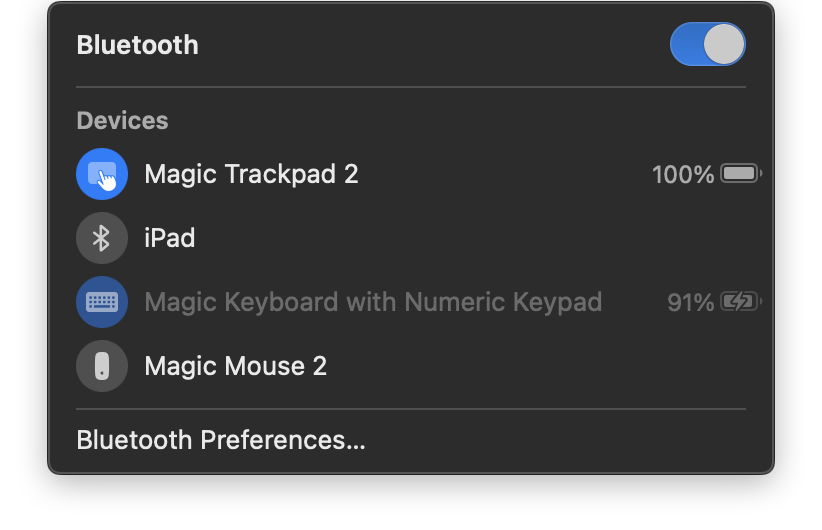Click the Magic Mouse 2 device icon
822x530 pixels.
[x=102, y=366]
